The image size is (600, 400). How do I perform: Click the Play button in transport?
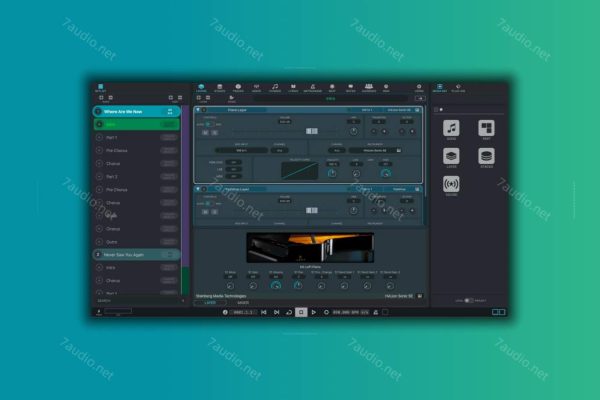click(x=314, y=312)
